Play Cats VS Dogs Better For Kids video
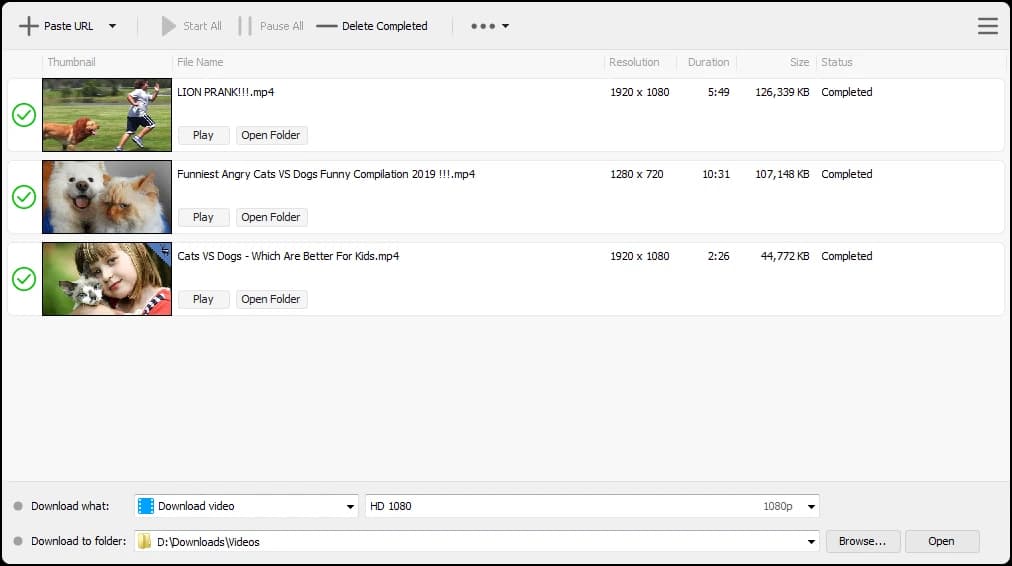1012x566 pixels. [203, 299]
